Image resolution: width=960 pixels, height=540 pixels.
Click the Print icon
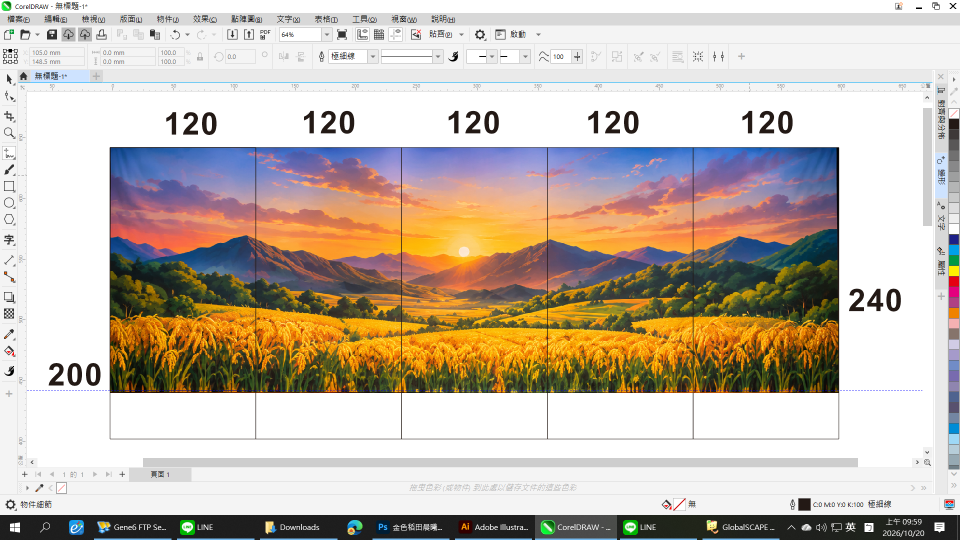pos(102,34)
